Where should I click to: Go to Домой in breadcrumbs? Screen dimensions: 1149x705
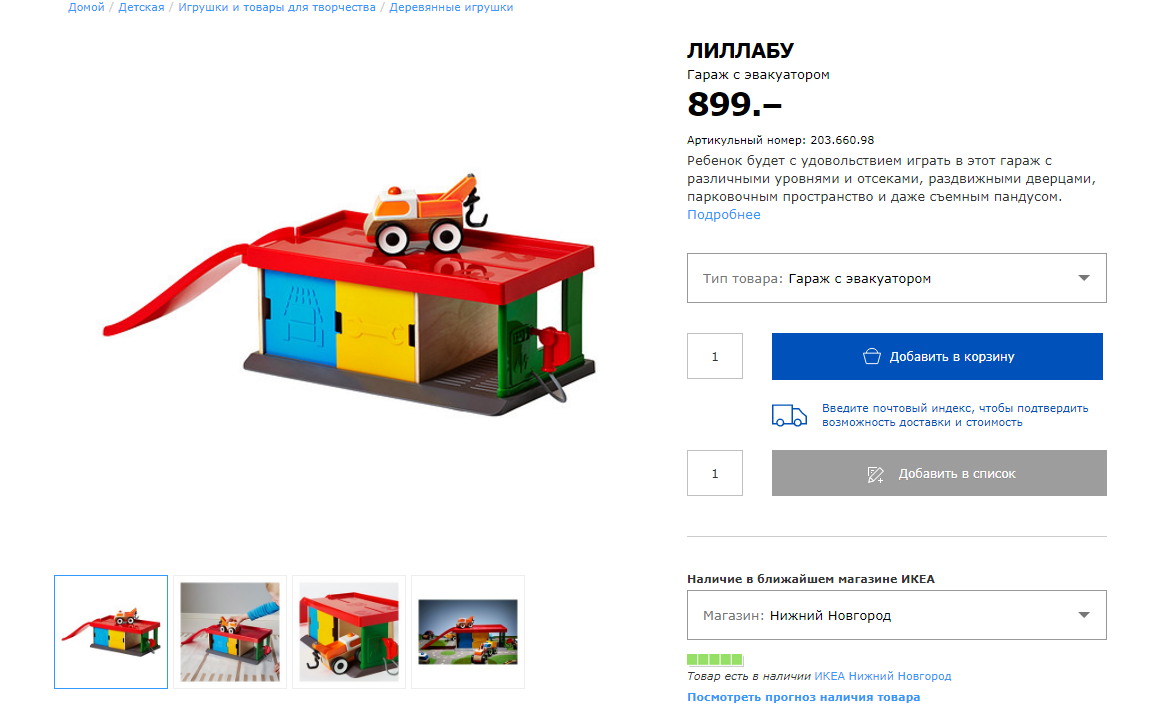pyautogui.click(x=86, y=7)
